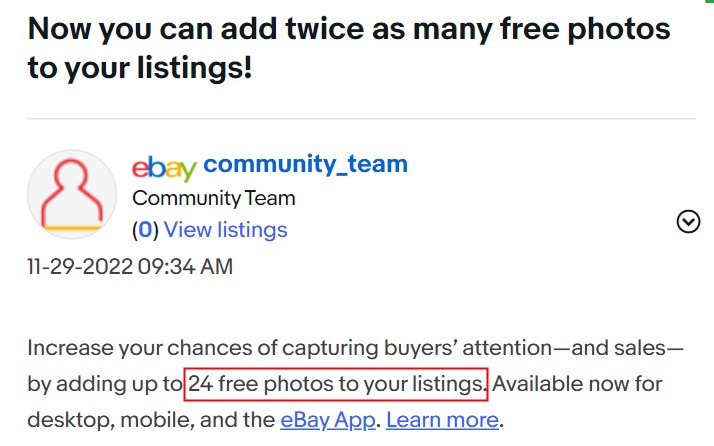
Task: Follow the Learn more link
Action: [x=443, y=420]
